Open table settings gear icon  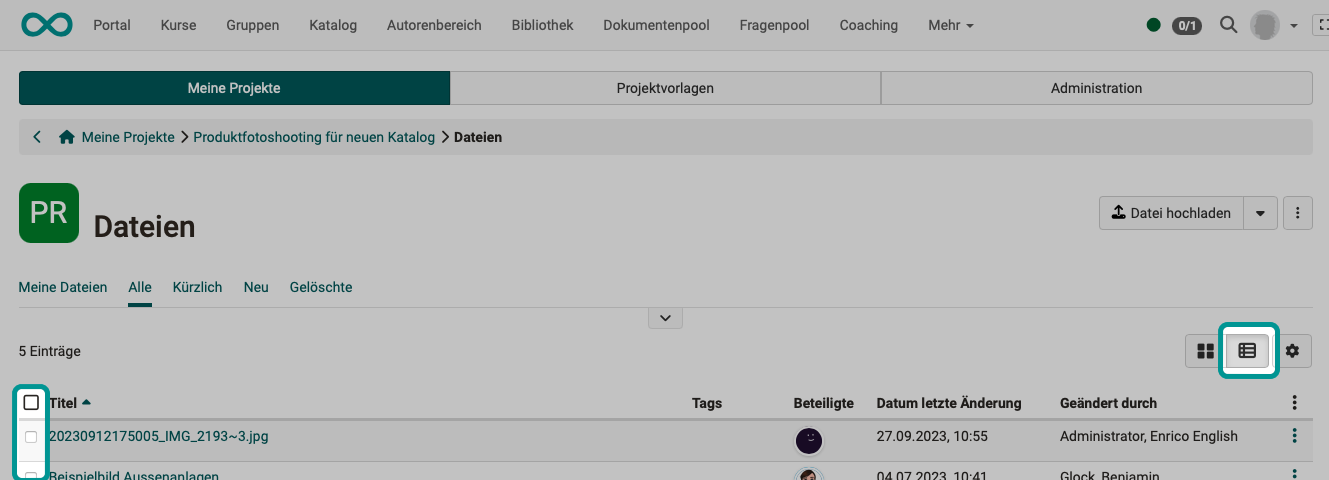click(x=1293, y=351)
